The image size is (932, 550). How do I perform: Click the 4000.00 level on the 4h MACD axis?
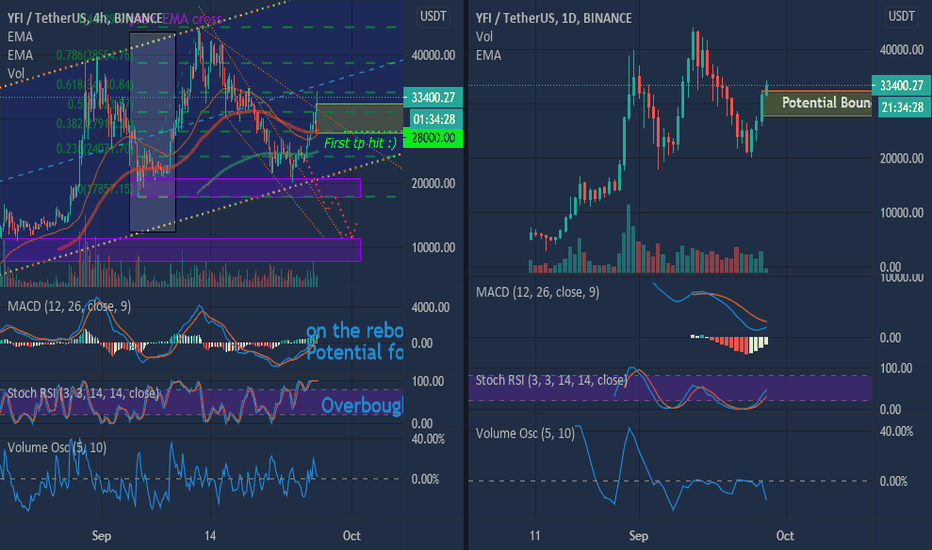(x=430, y=307)
